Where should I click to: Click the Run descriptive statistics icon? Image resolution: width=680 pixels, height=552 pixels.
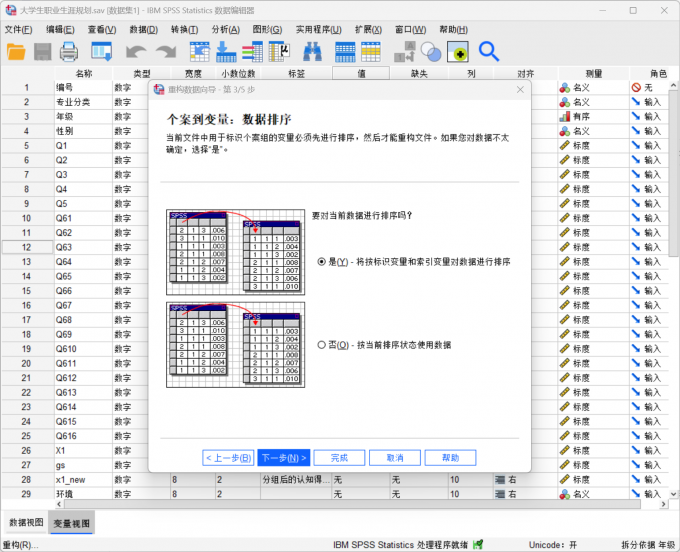(x=279, y=52)
